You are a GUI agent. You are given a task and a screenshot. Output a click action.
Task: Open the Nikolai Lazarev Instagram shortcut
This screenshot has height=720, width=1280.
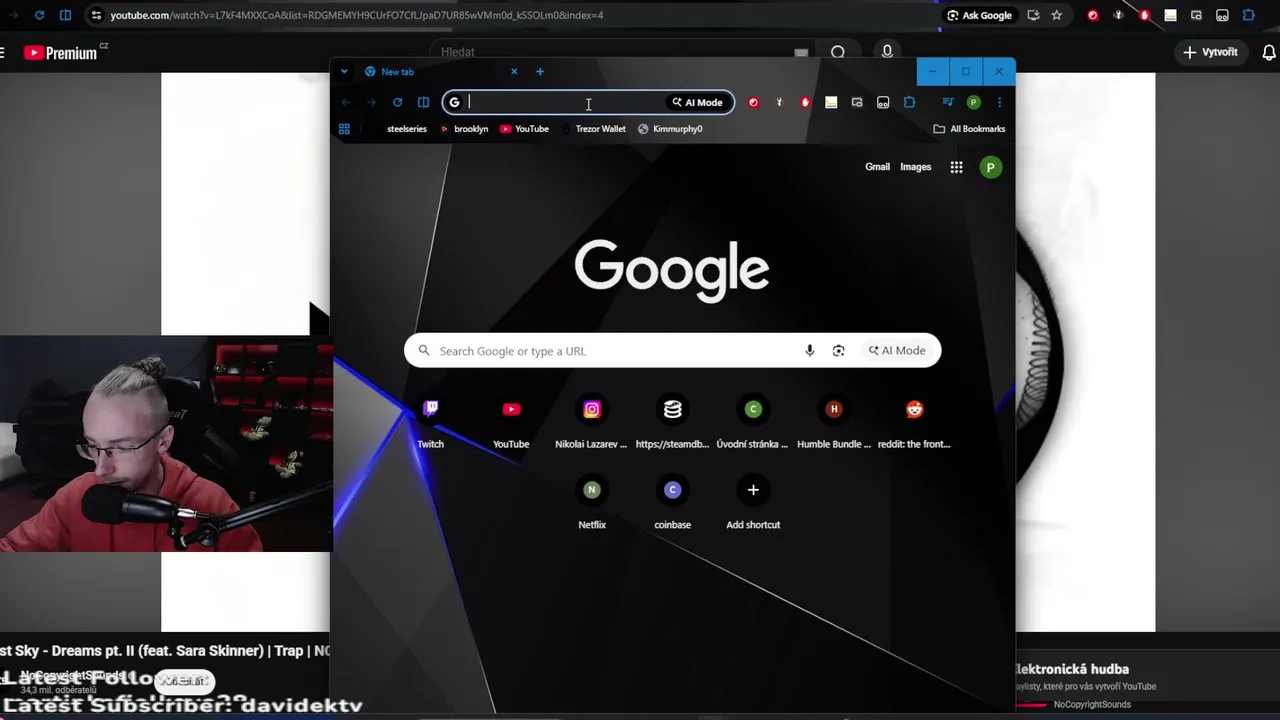click(x=591, y=421)
